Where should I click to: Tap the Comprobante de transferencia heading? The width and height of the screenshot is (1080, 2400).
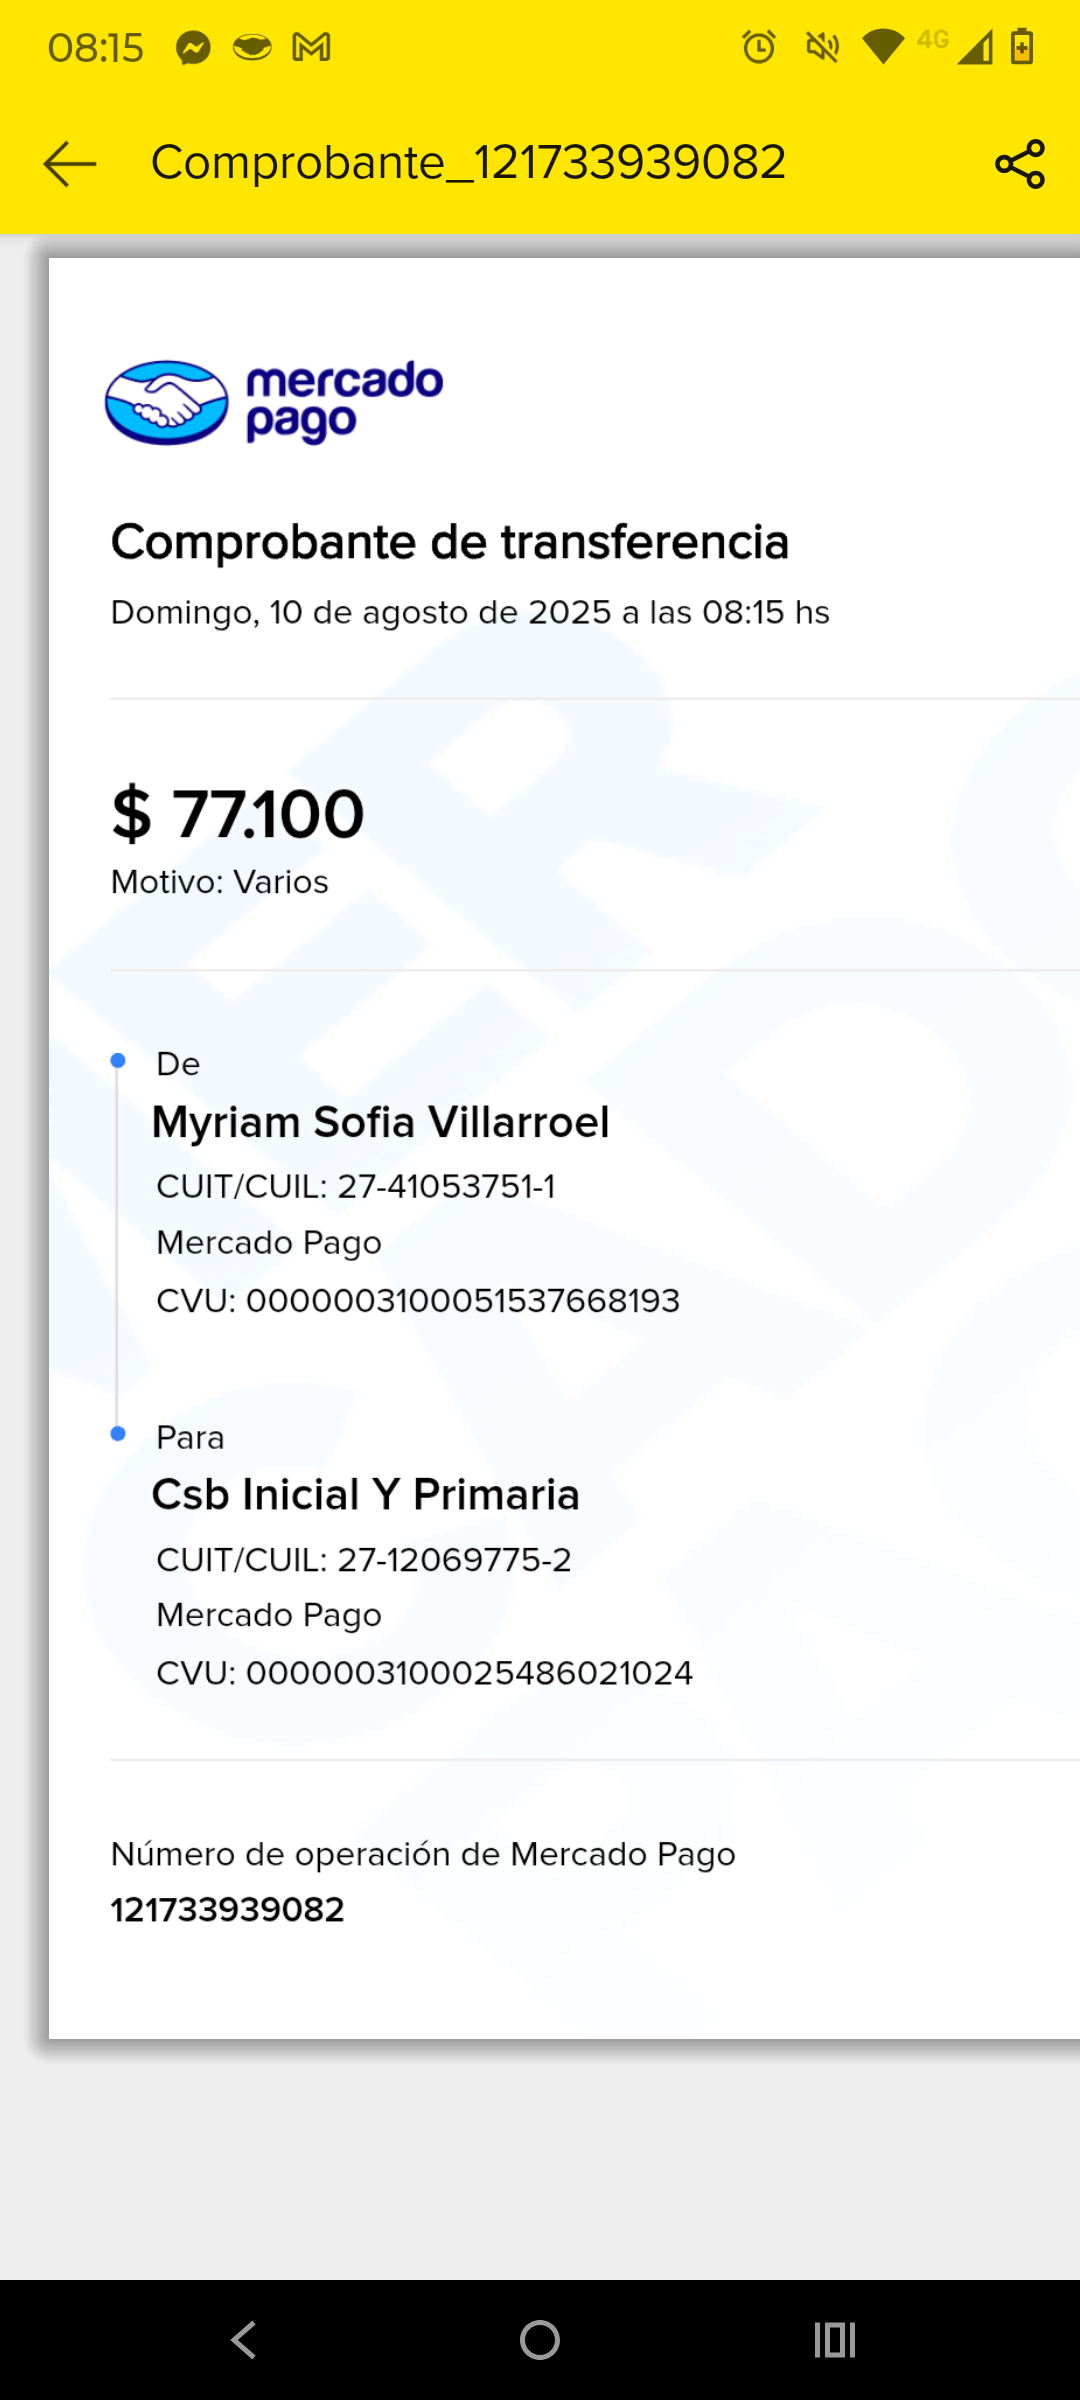[450, 542]
